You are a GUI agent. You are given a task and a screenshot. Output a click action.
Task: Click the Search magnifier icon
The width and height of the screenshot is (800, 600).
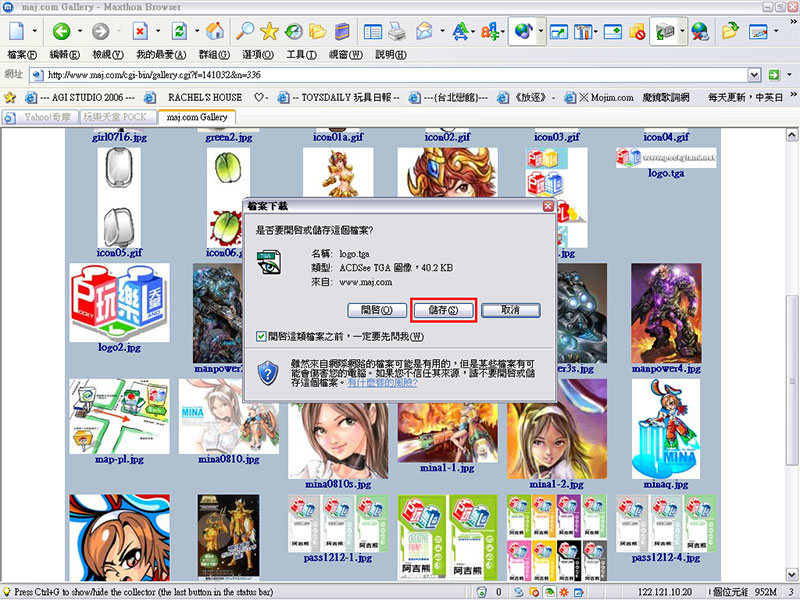point(244,31)
